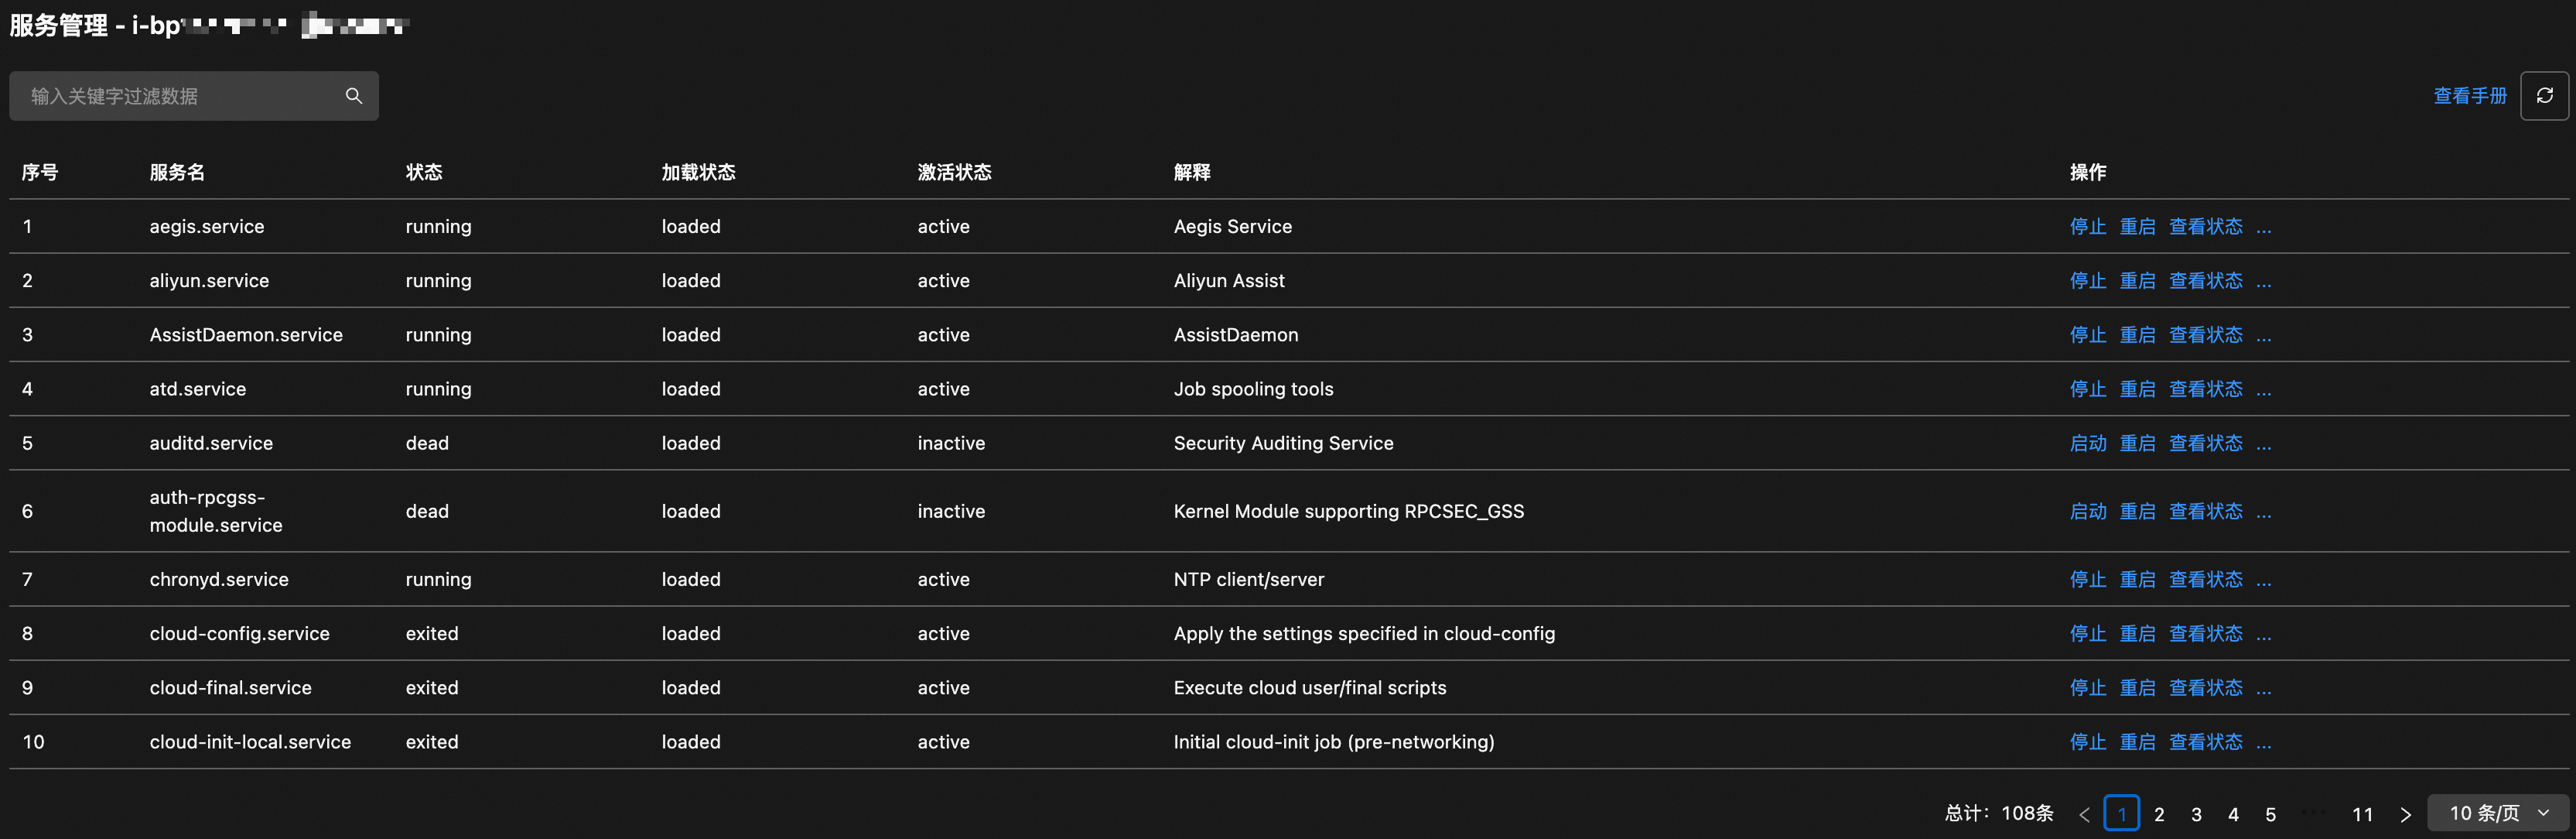Jump to page 2

2159,815
